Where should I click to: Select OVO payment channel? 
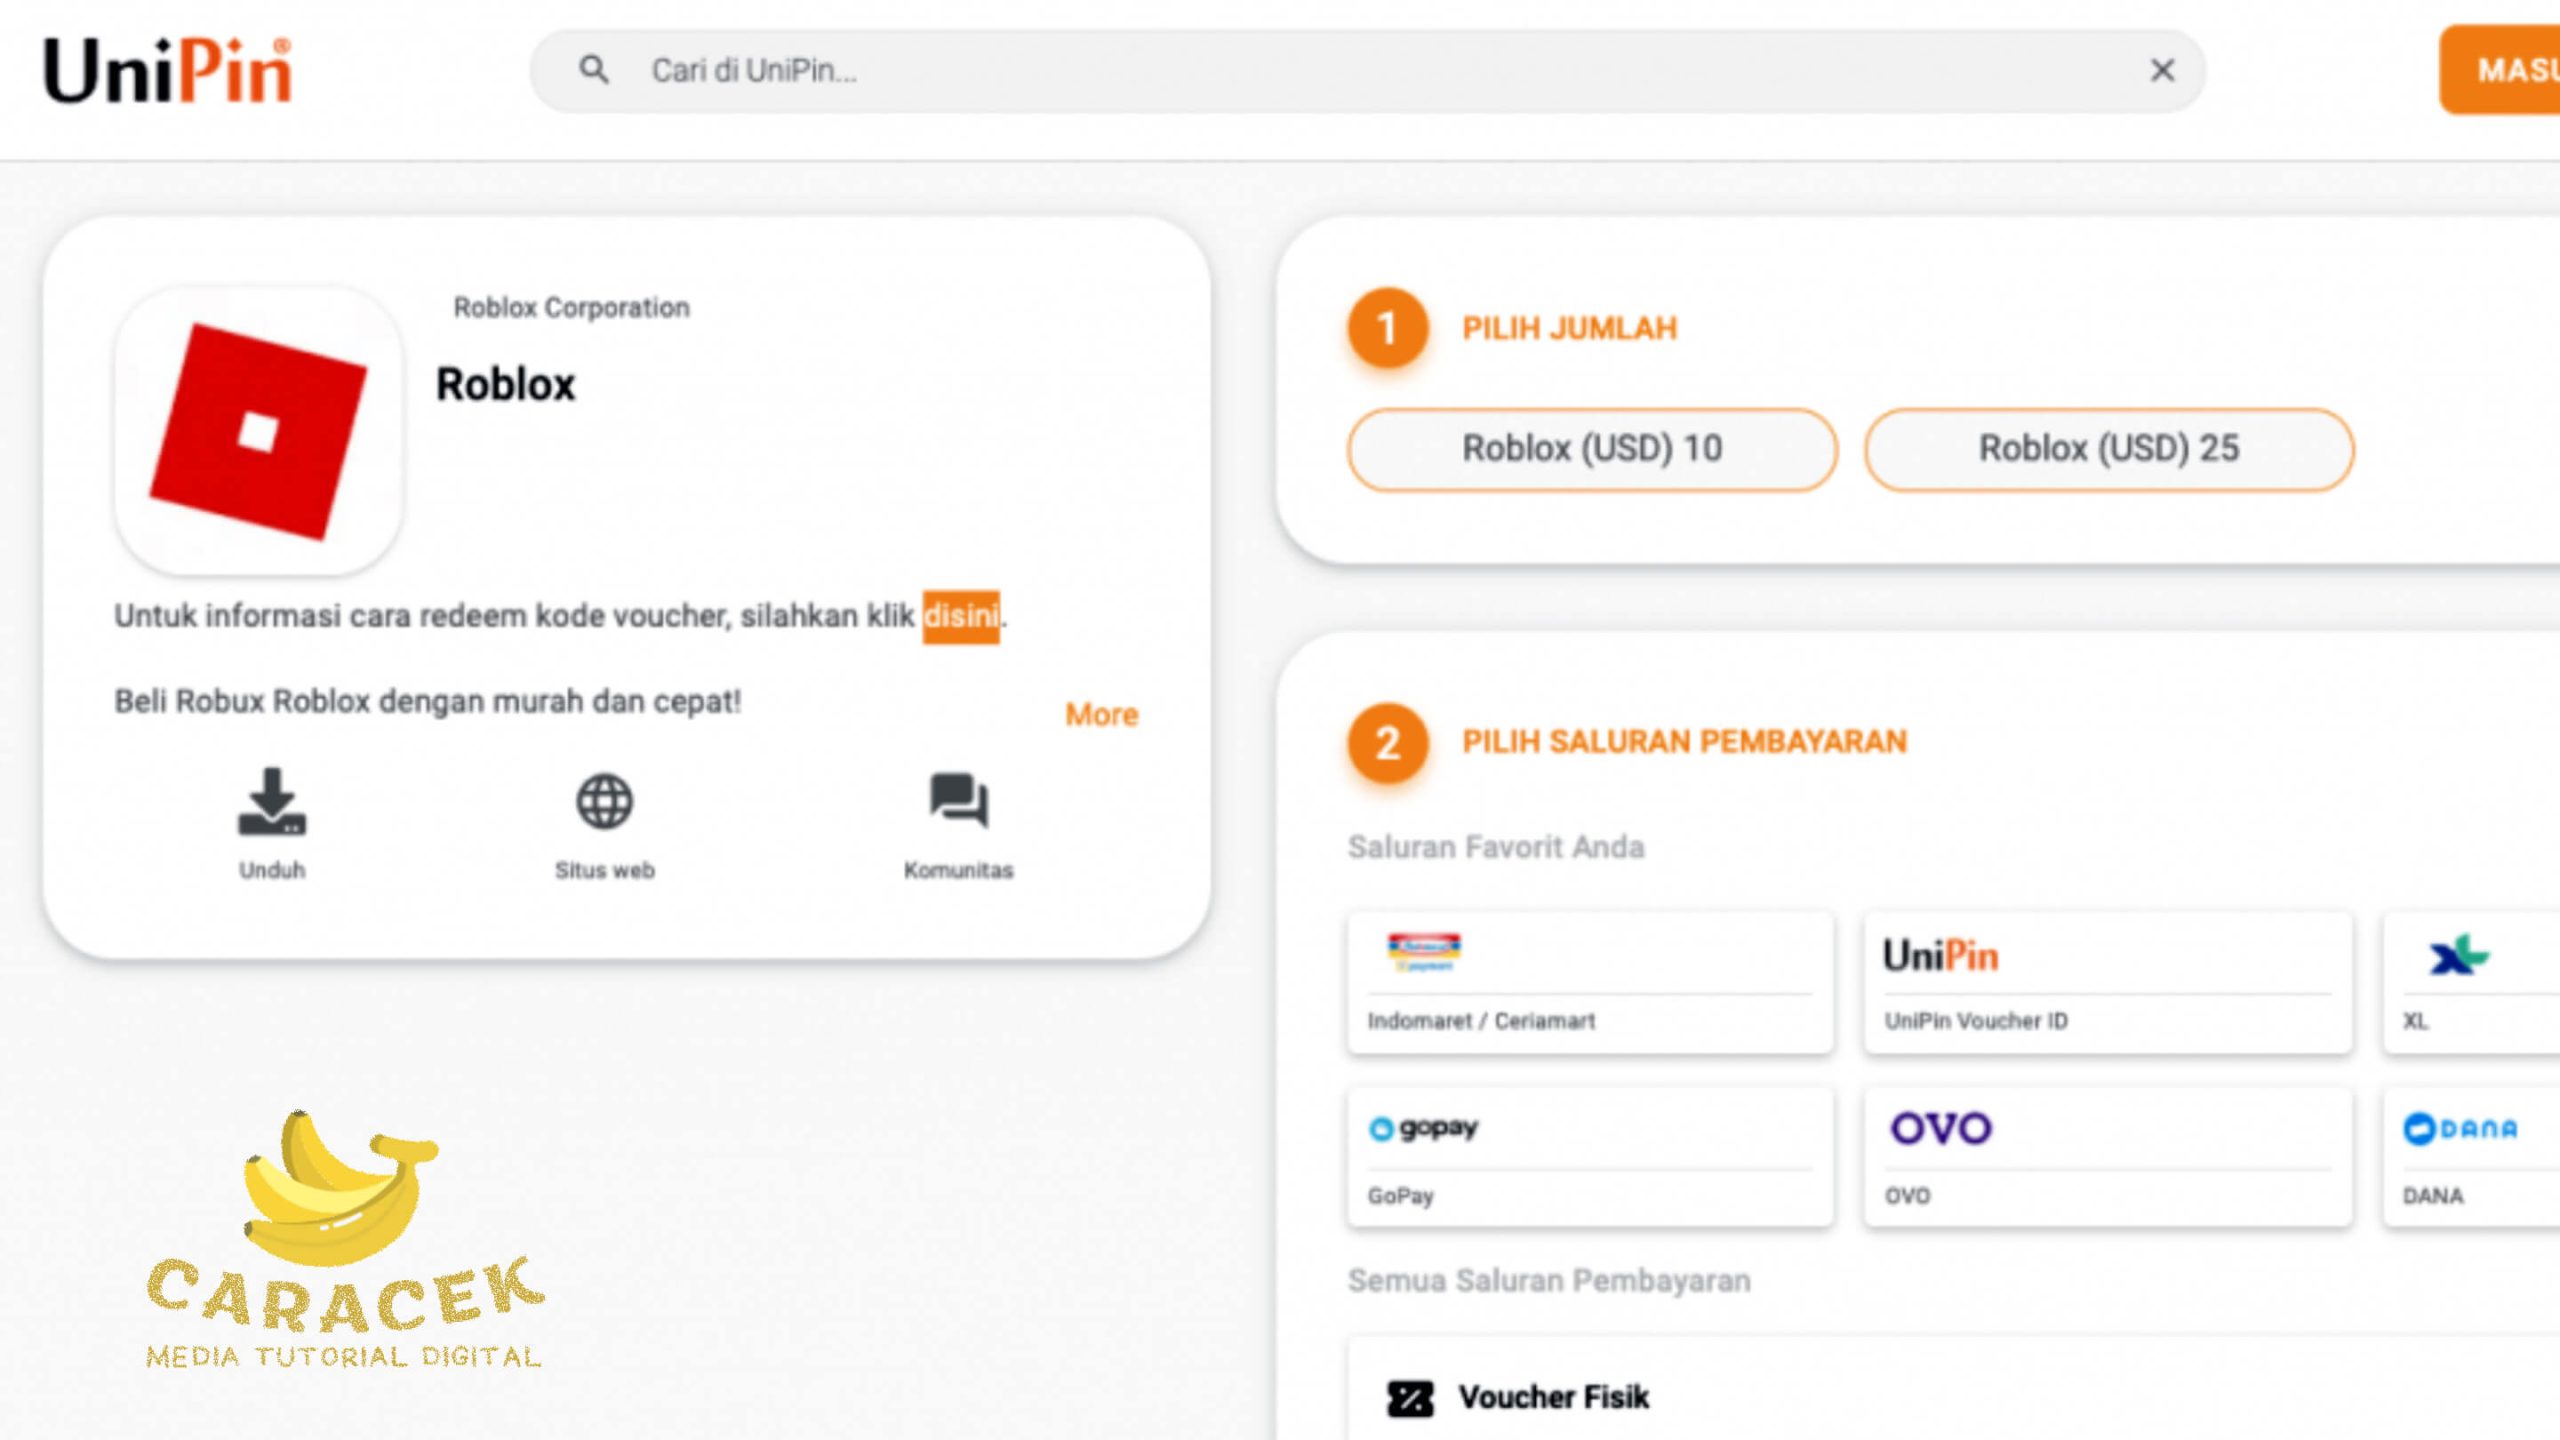[2107, 1157]
